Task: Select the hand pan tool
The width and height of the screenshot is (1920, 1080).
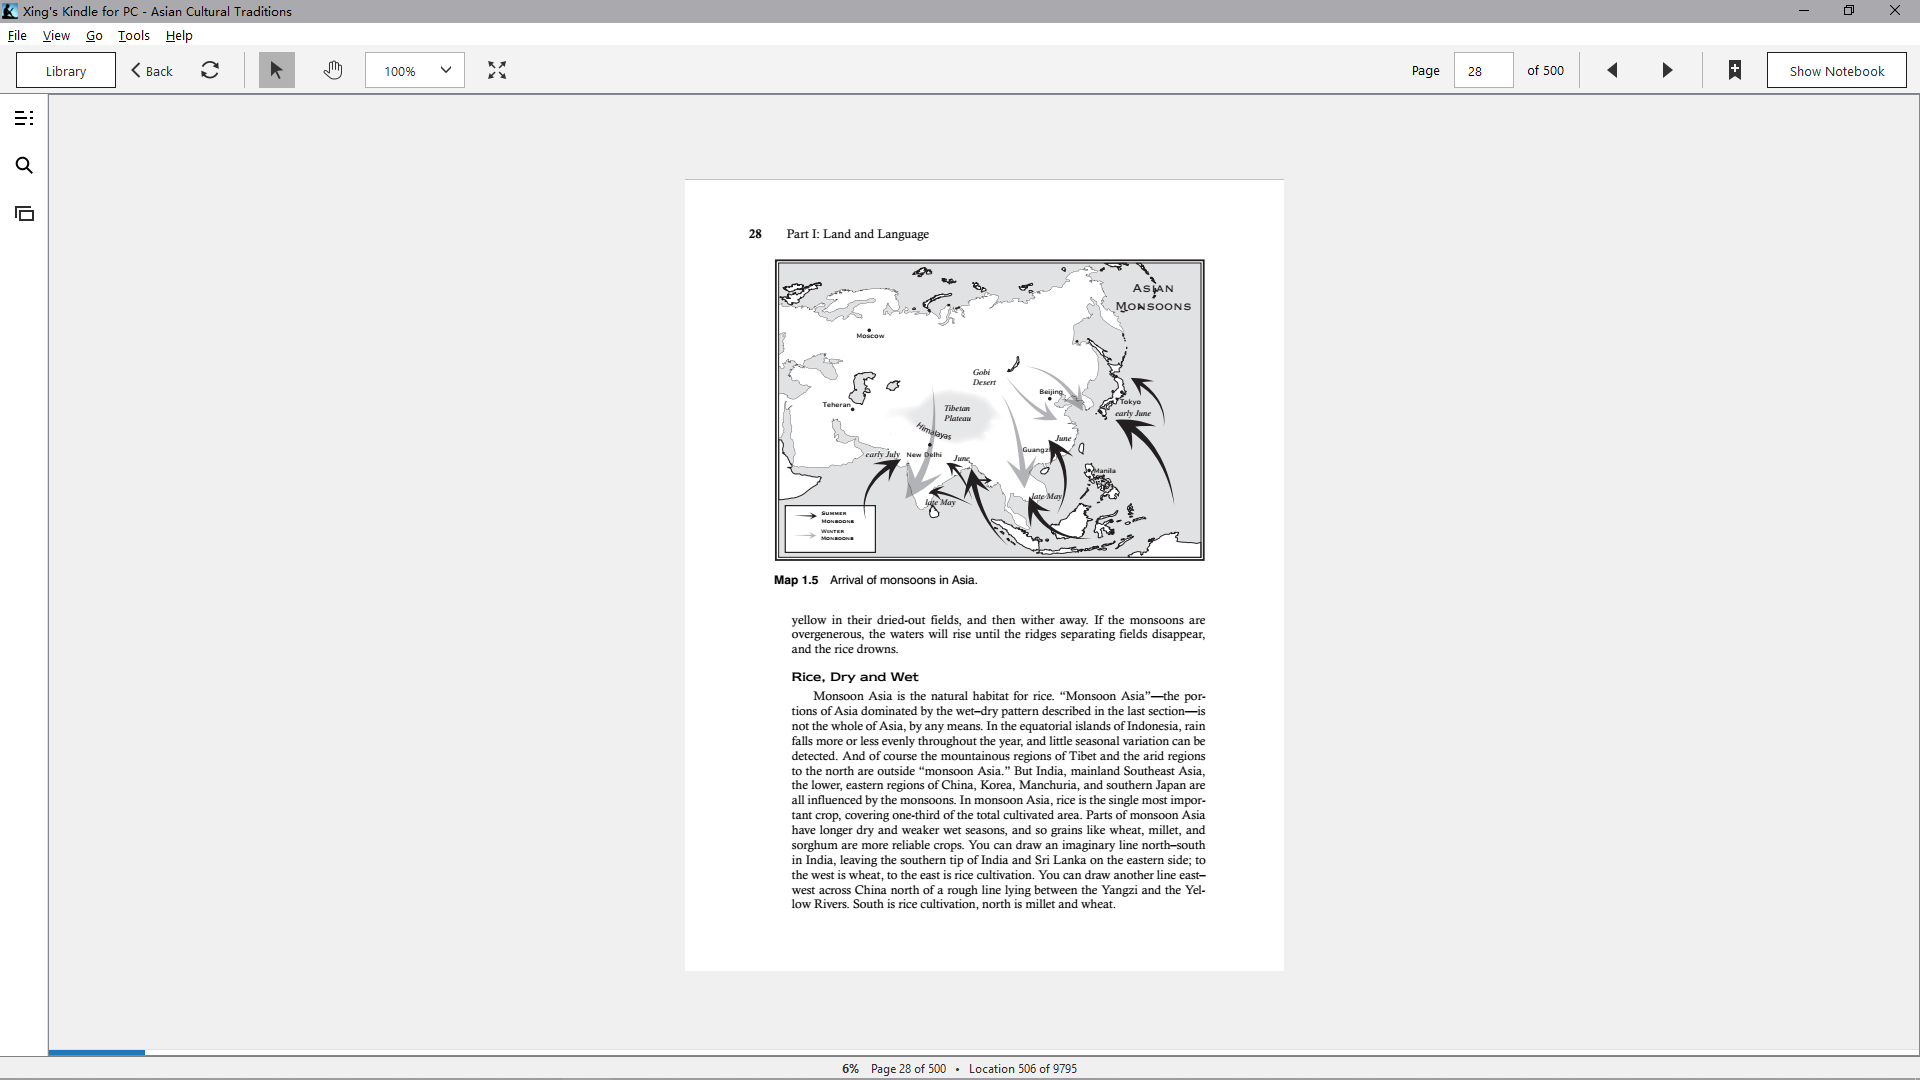Action: 333,70
